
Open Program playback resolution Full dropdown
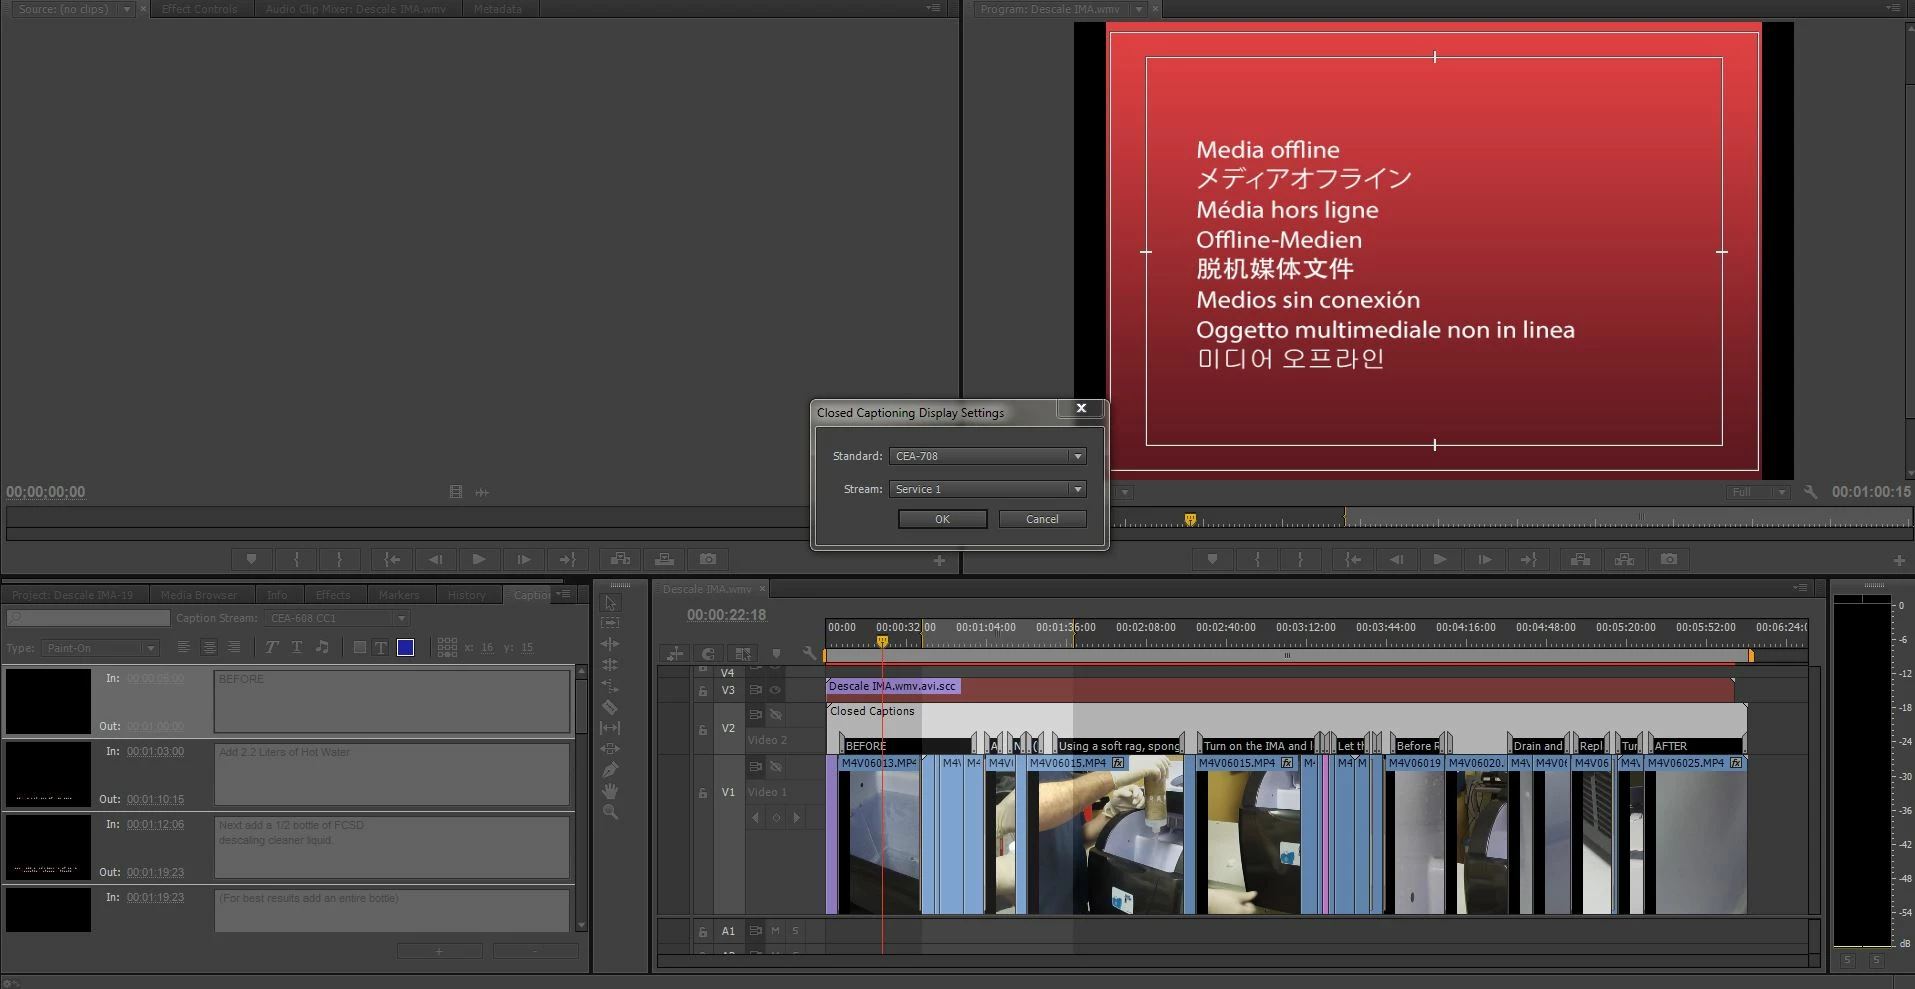click(1758, 492)
